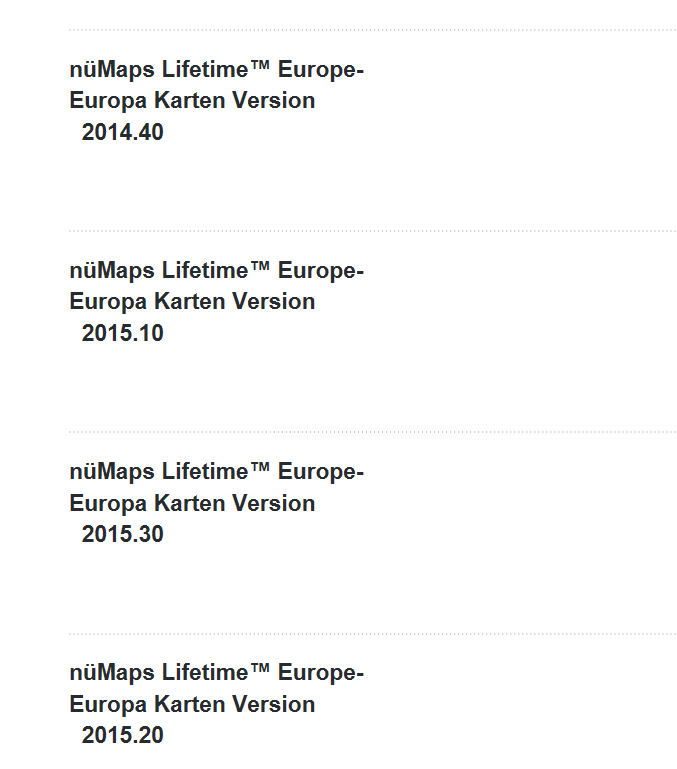Open the nüMaps Lifetime Europe 2015.10 entry
The image size is (677, 769).
pos(216,302)
